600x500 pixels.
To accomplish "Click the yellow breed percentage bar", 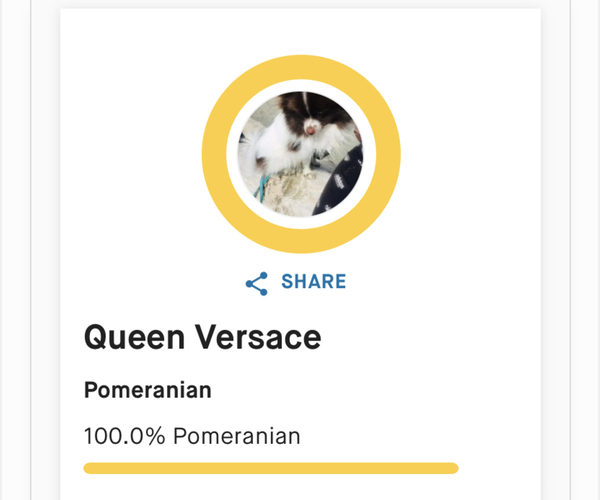I will (x=271, y=468).
